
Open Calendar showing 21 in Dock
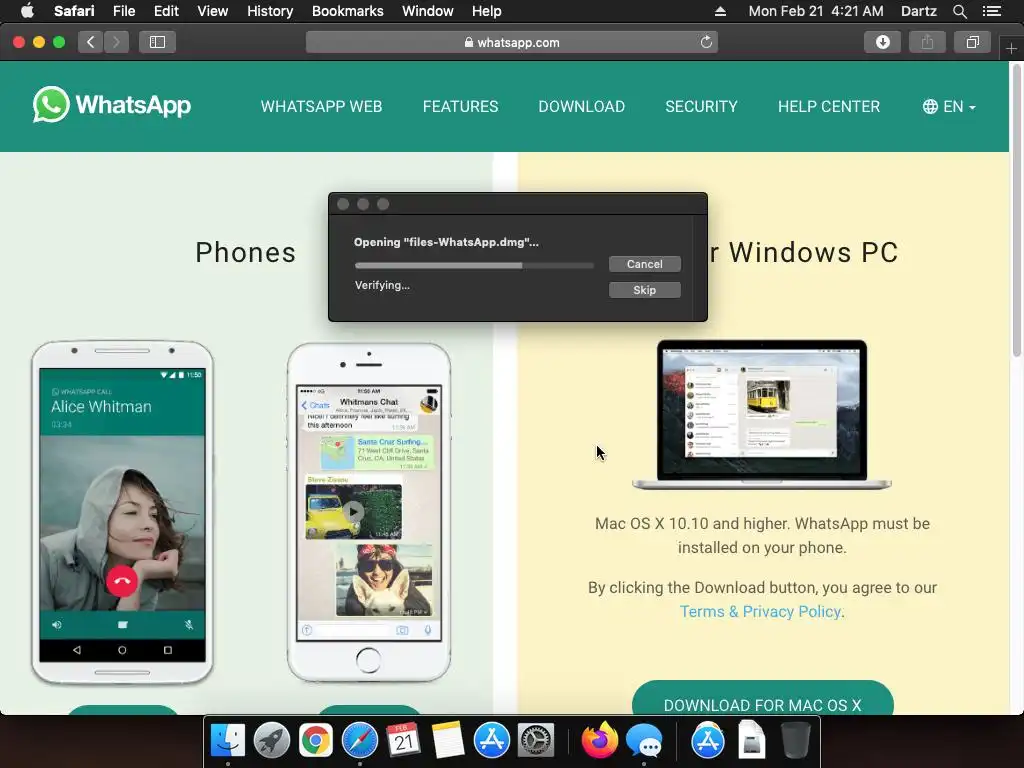click(404, 741)
